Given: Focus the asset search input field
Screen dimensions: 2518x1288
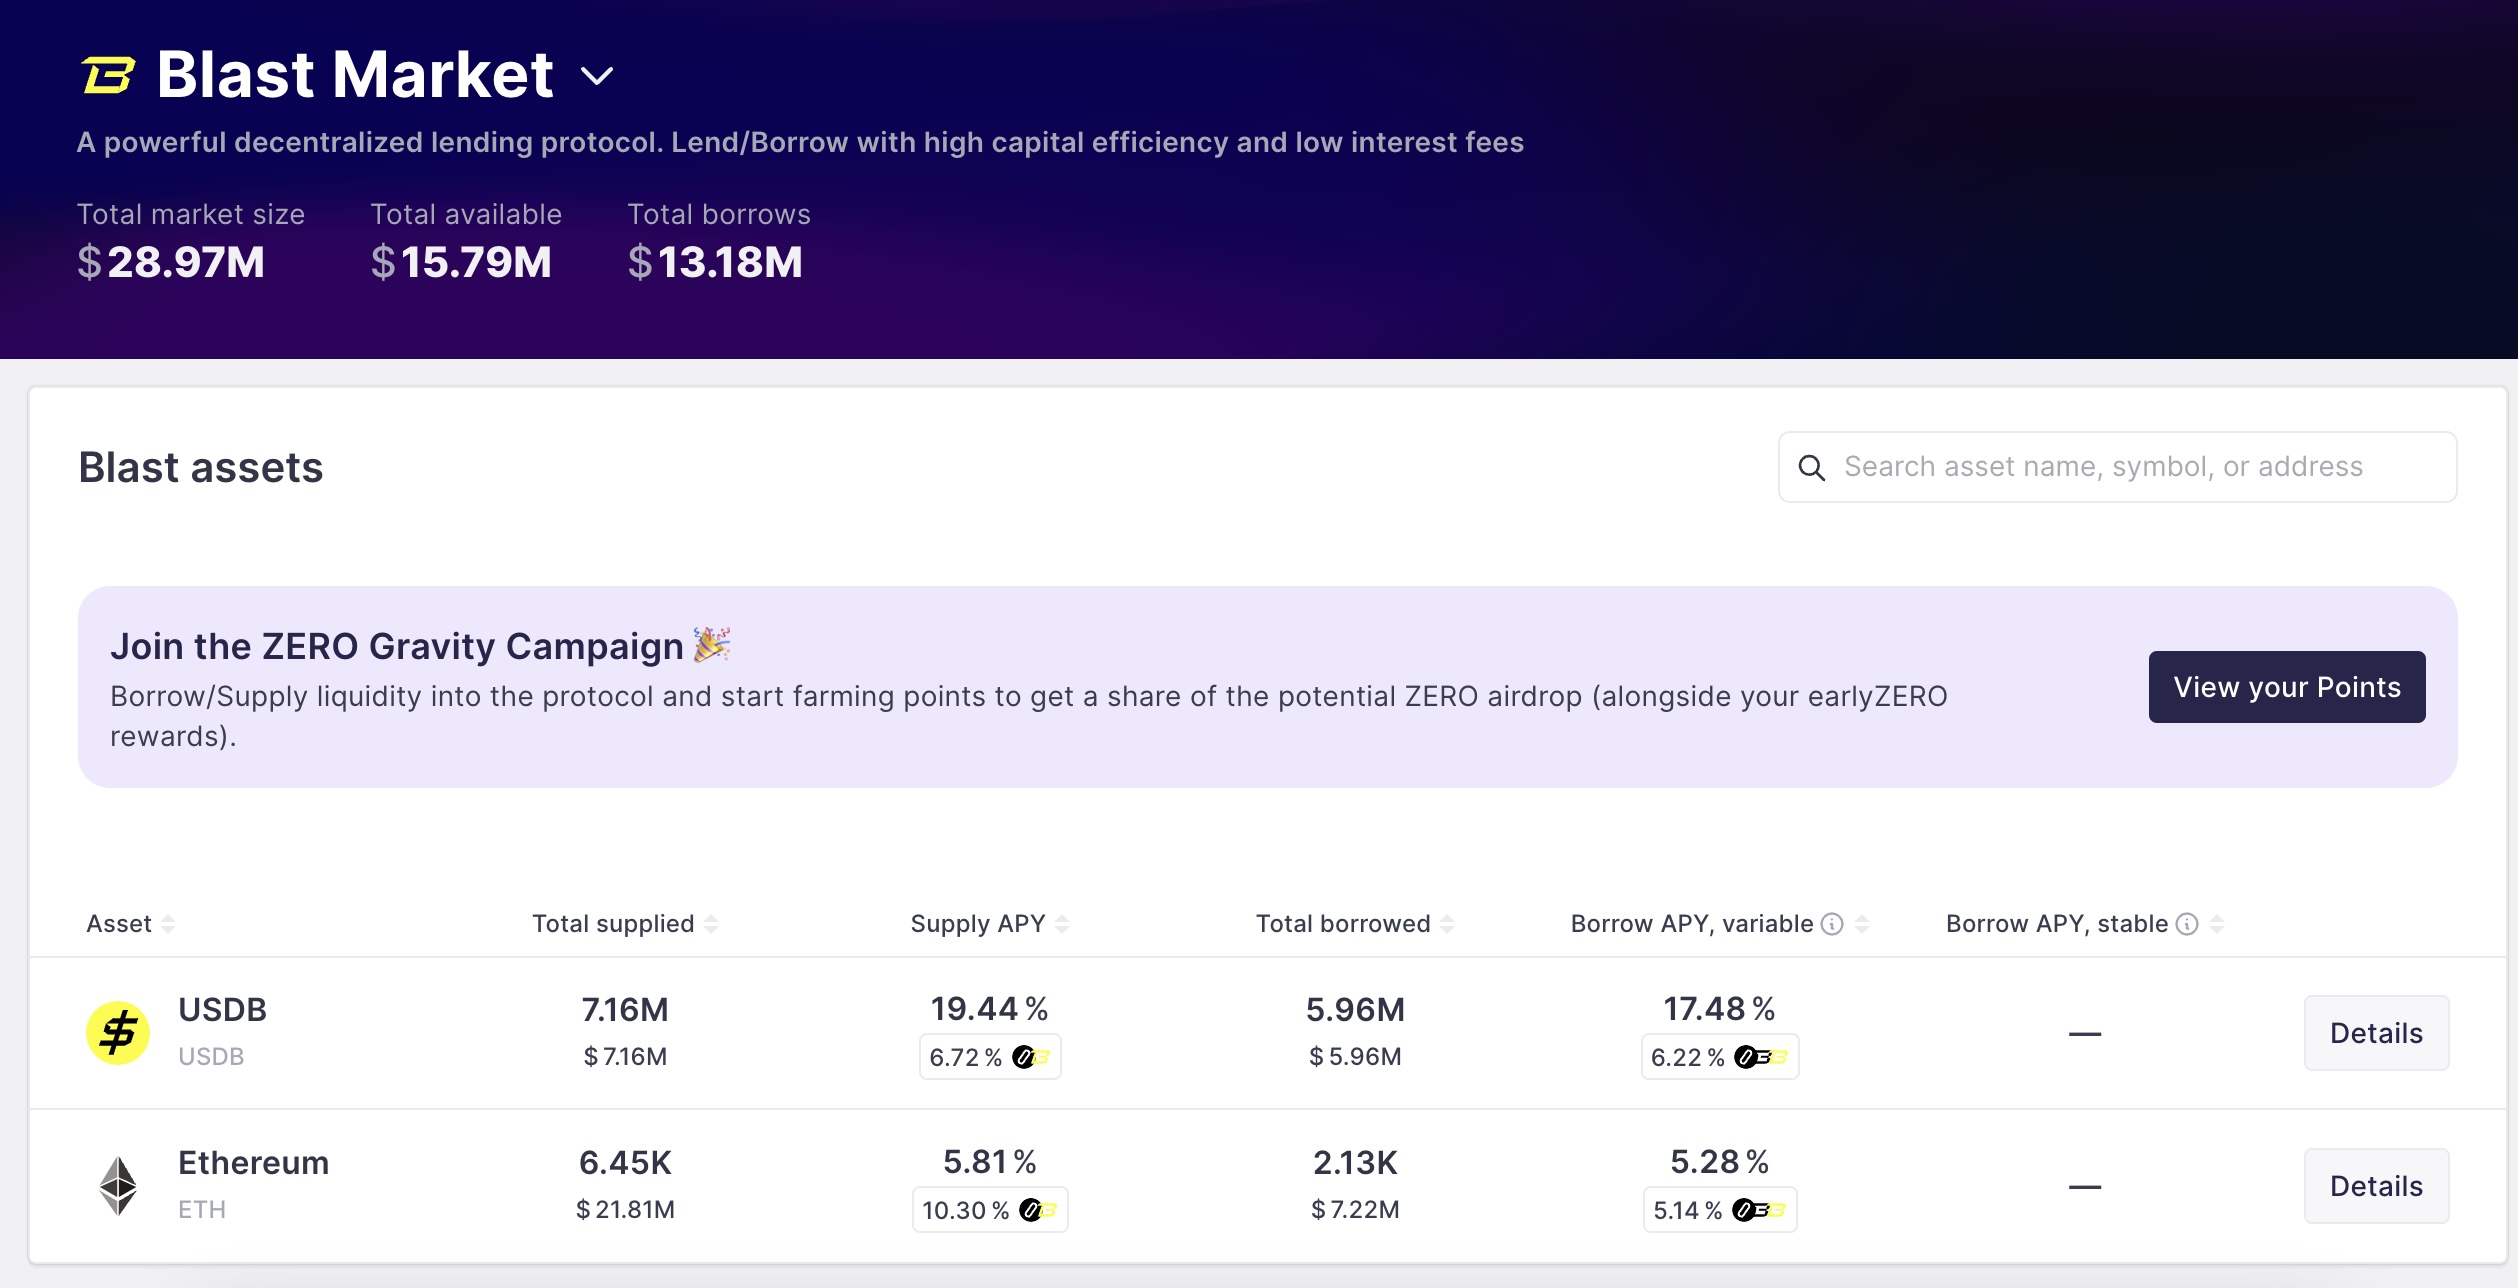Looking at the screenshot, I should click(x=2117, y=467).
